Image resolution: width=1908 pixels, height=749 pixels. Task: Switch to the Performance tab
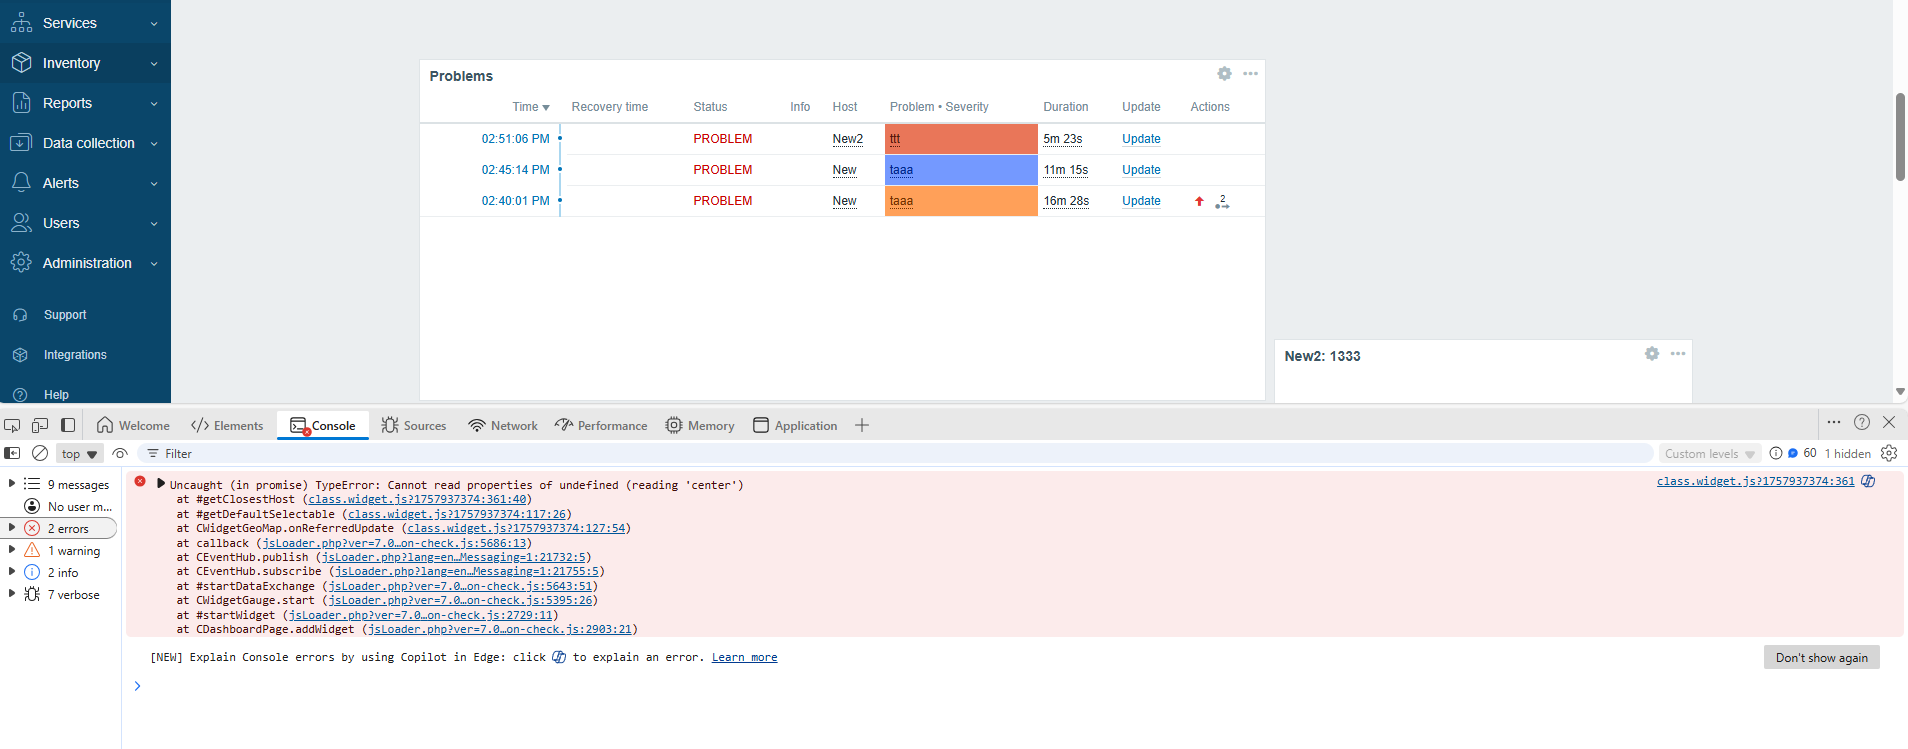(x=601, y=425)
